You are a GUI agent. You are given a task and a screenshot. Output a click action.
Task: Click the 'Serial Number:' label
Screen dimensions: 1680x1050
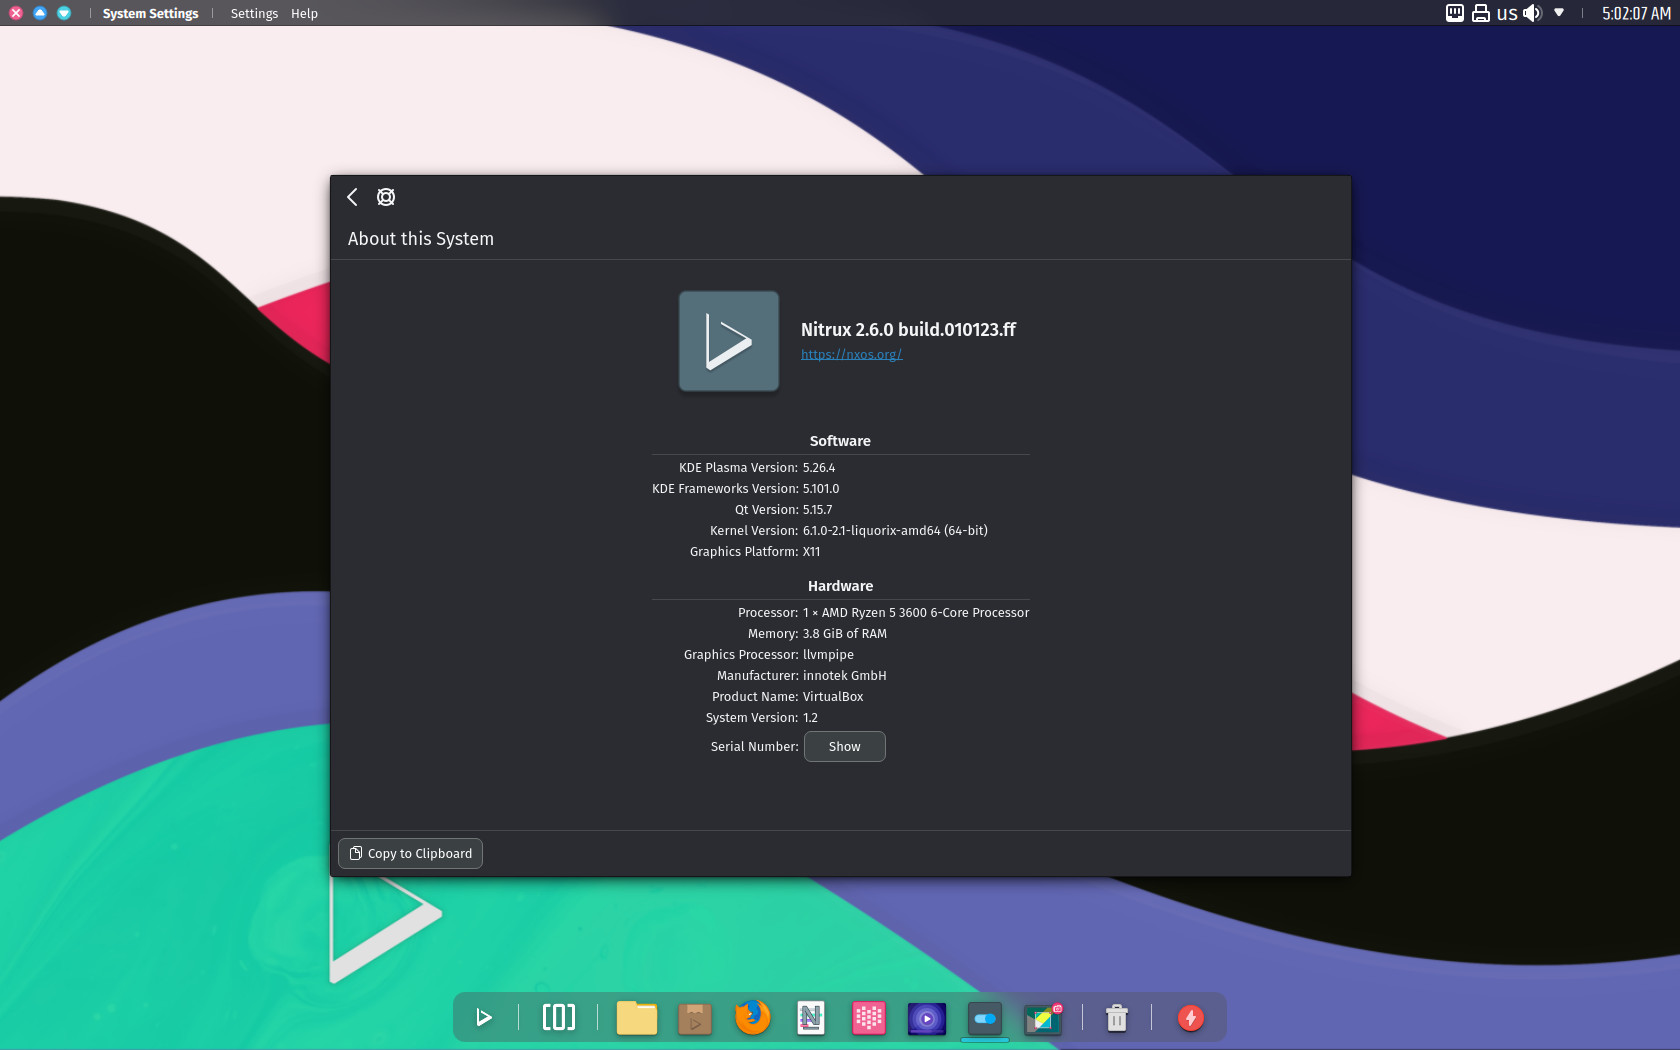754,747
